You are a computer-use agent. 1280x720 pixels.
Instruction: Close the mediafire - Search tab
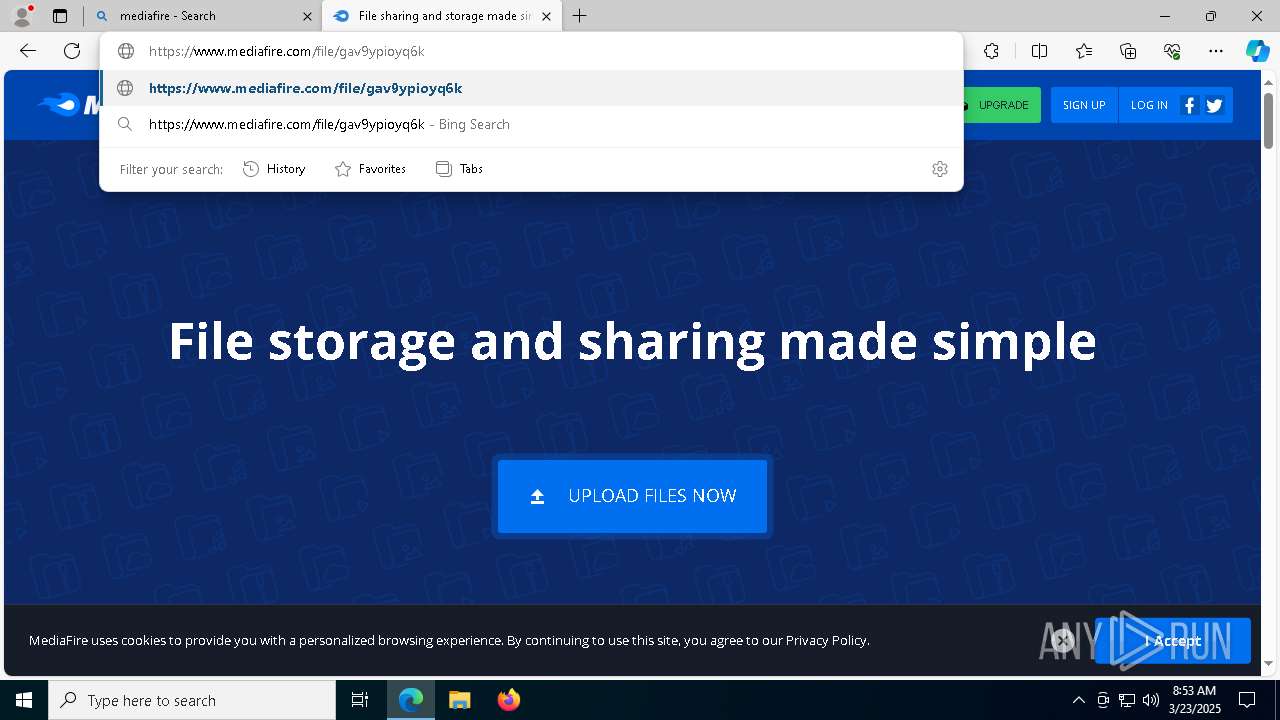click(307, 16)
